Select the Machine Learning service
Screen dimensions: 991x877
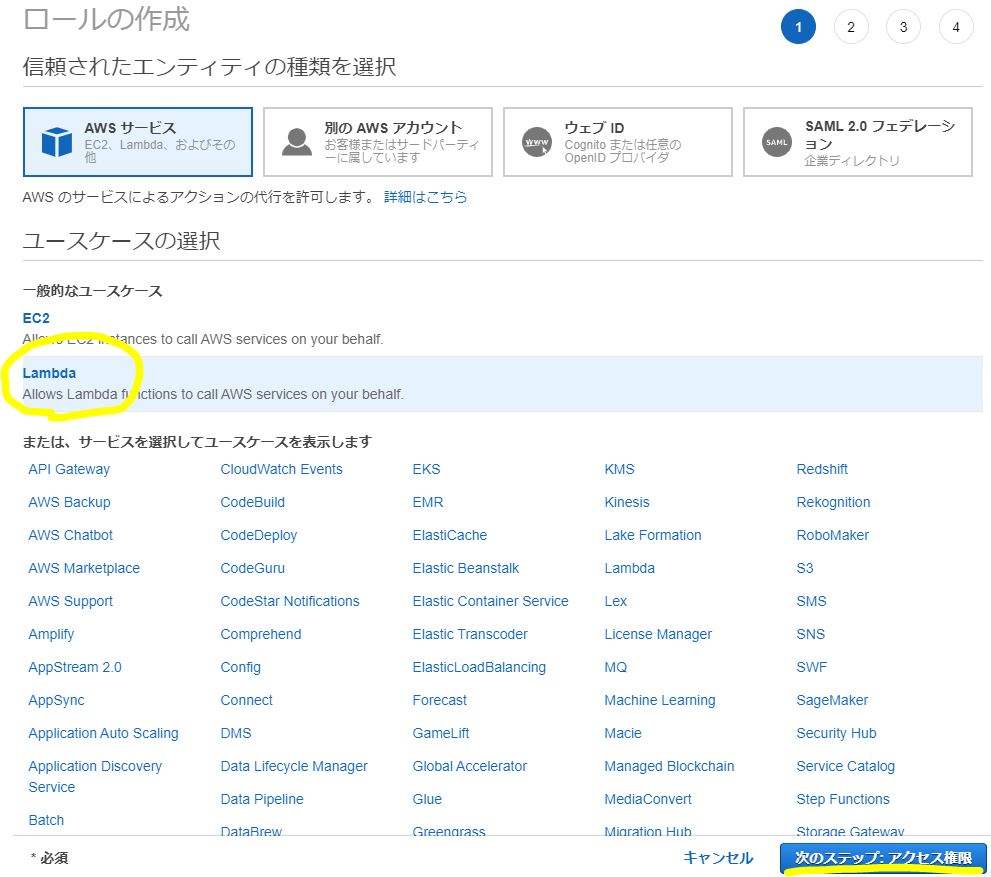point(660,700)
